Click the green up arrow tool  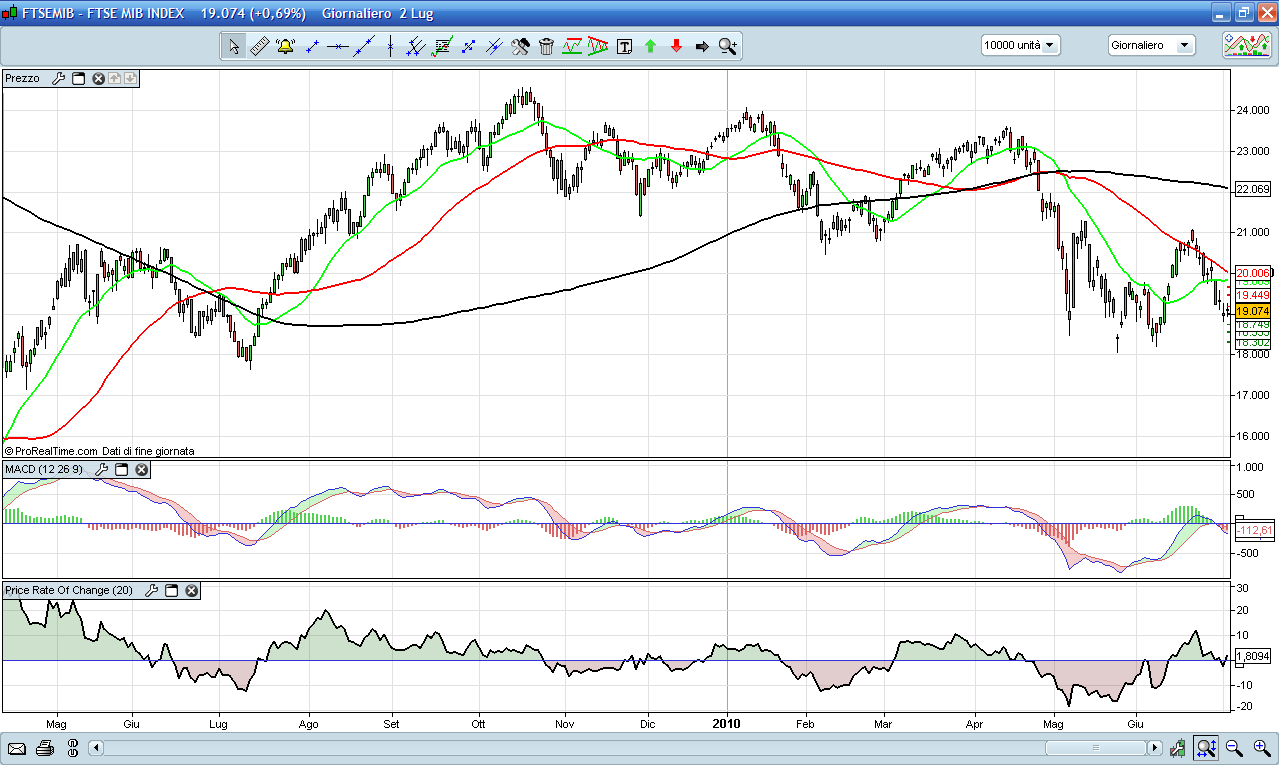coord(650,46)
